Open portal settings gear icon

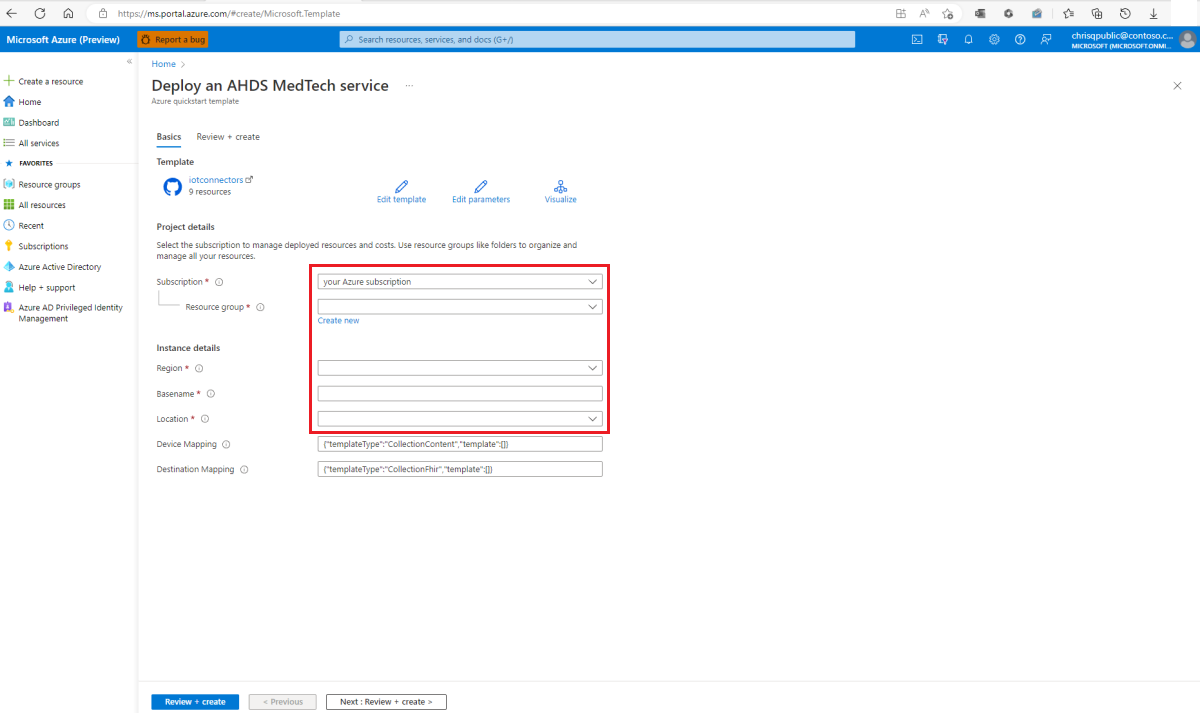click(994, 39)
